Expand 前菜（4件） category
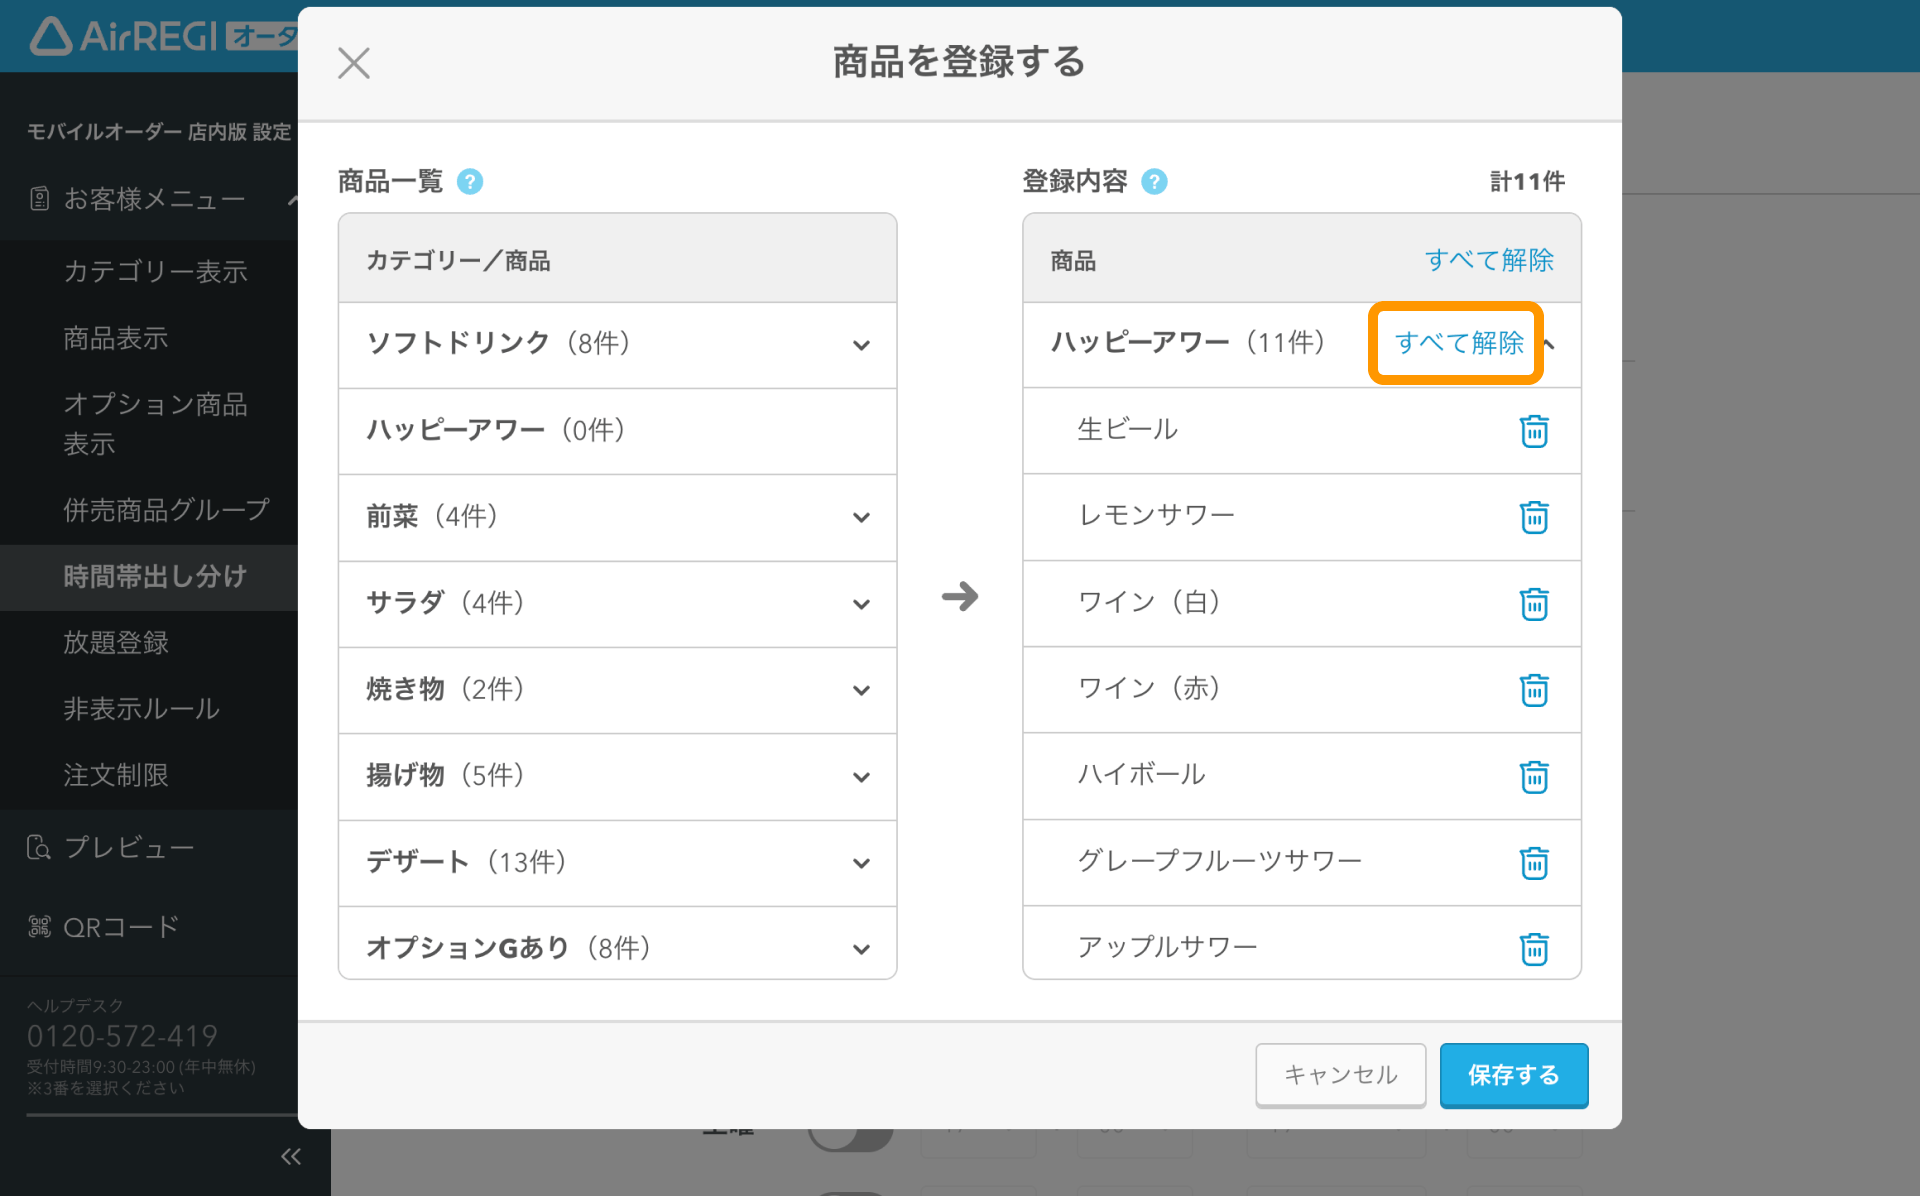1920x1196 pixels. [x=861, y=517]
